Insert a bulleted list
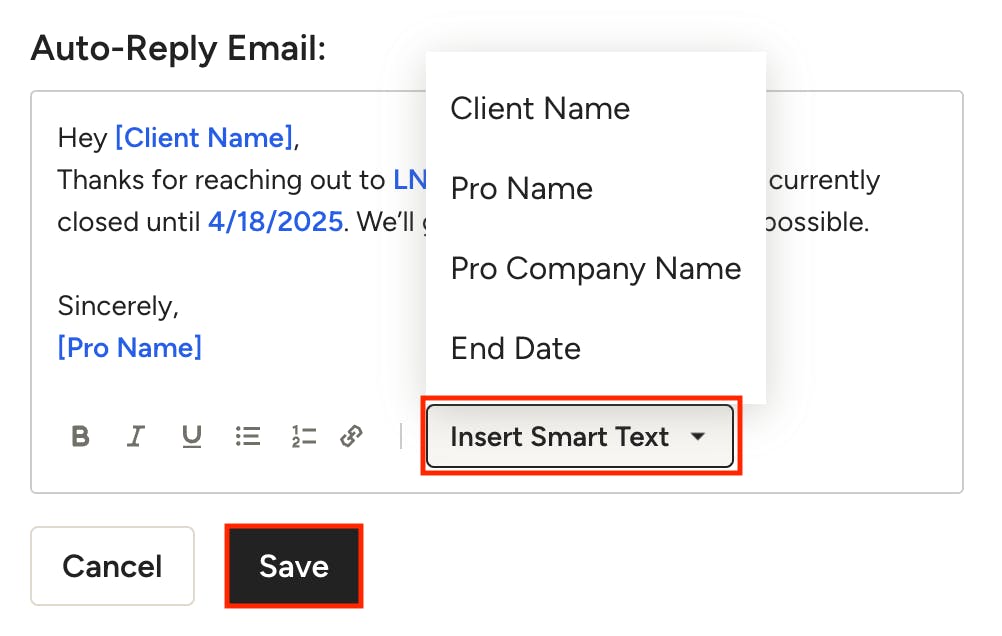1002x636 pixels. [x=248, y=436]
